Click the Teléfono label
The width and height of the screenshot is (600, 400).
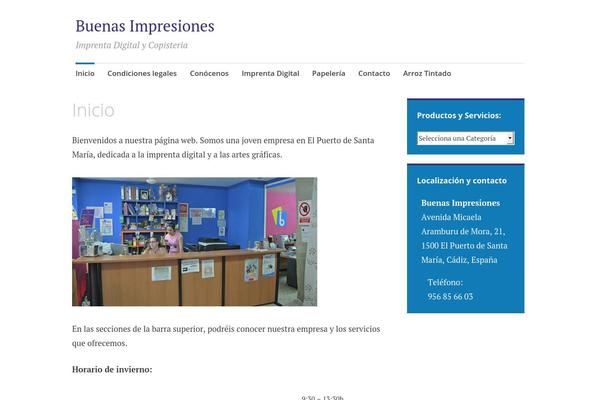point(445,282)
